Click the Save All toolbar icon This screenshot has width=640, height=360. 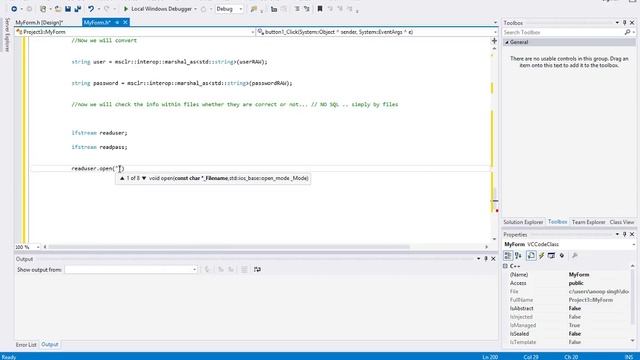point(78,9)
